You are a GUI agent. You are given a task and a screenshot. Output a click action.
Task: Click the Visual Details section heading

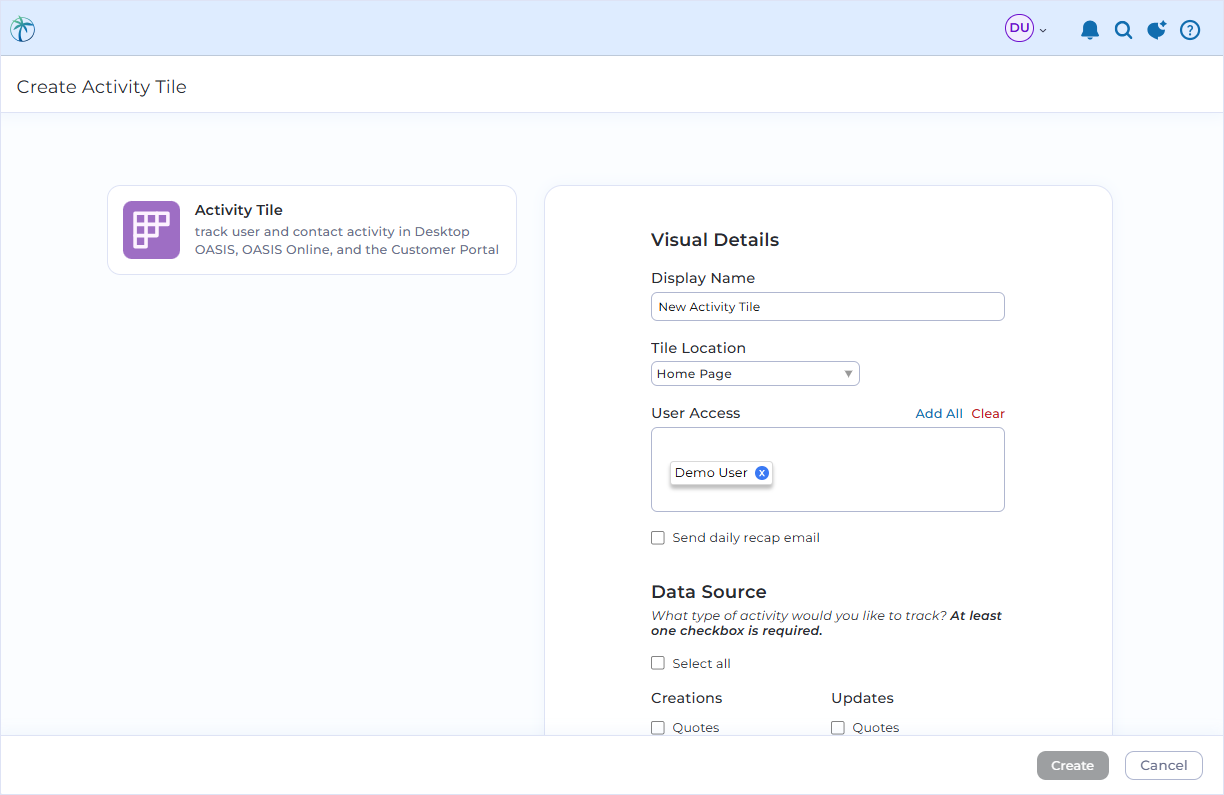[x=715, y=239]
